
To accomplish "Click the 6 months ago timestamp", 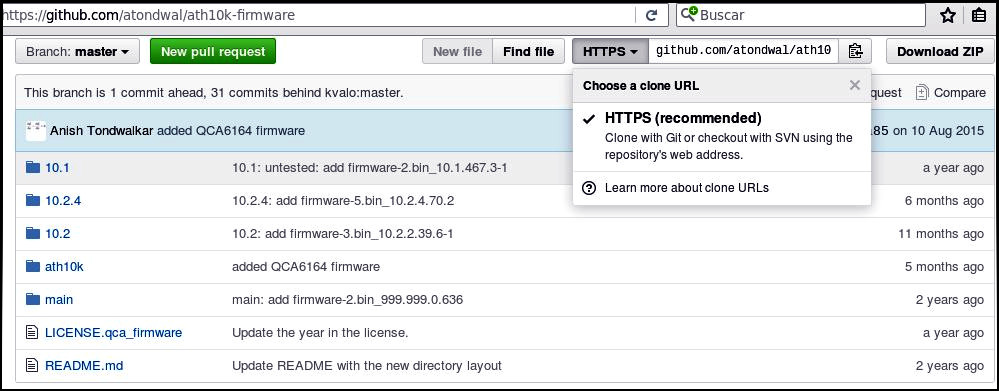I will (944, 201).
